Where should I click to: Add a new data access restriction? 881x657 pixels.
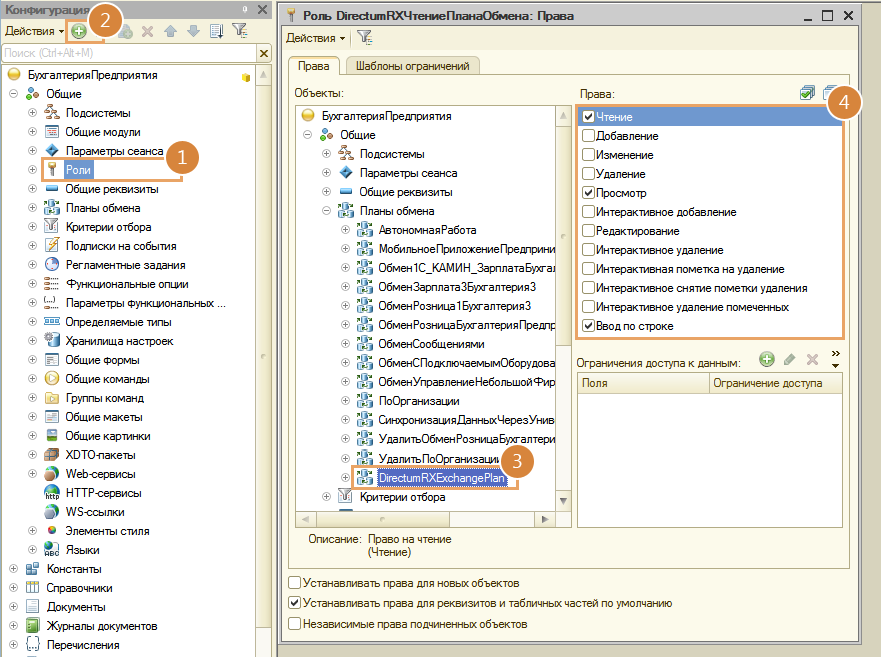coord(766,358)
